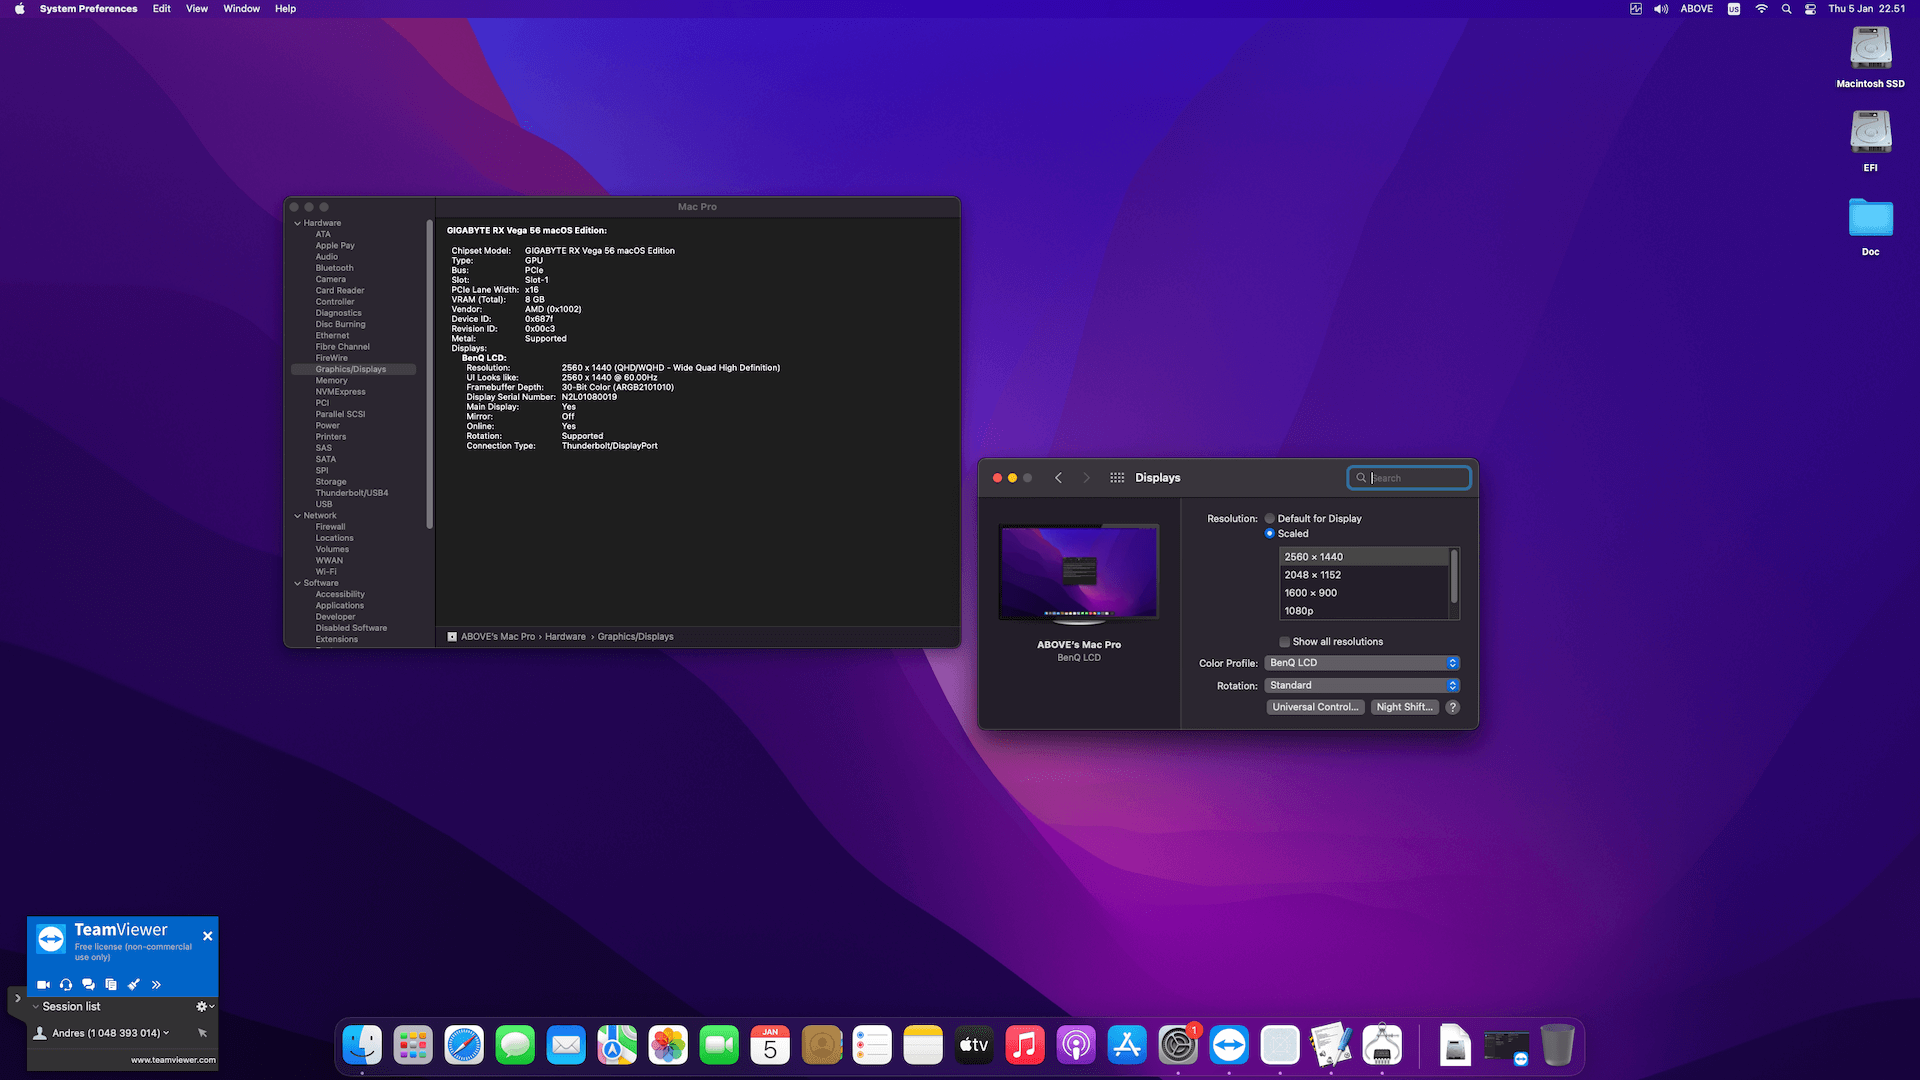Collapse the Hardware section in System Information
The width and height of the screenshot is (1920, 1080).
pos(297,224)
